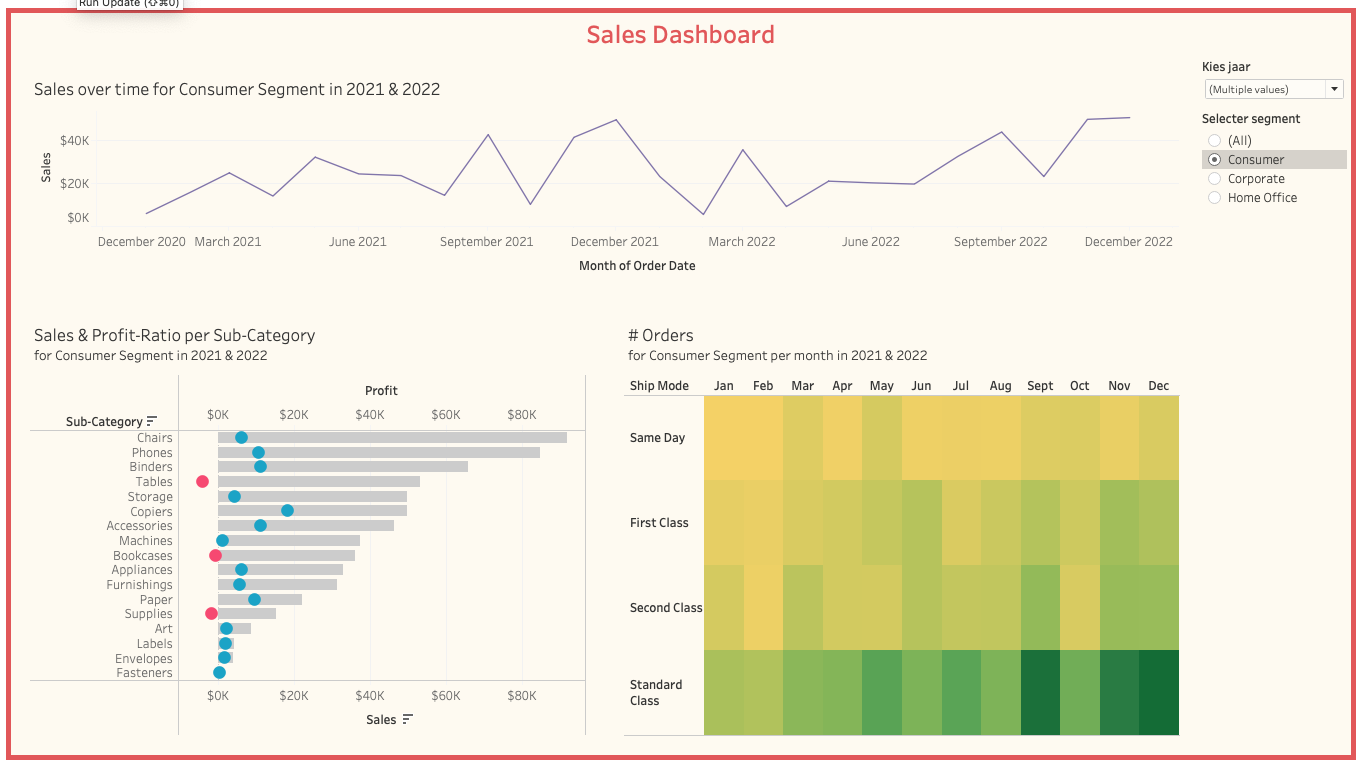Click the sort icon next to Sales axis label

[x=407, y=719]
